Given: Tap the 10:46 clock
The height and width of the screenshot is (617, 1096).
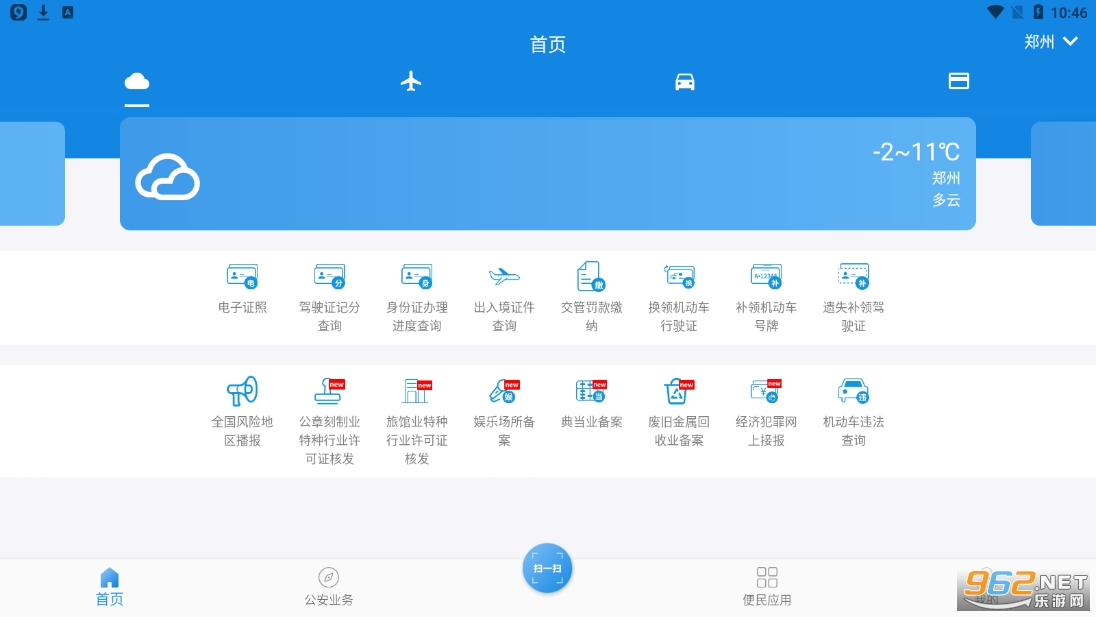Looking at the screenshot, I should point(1069,13).
